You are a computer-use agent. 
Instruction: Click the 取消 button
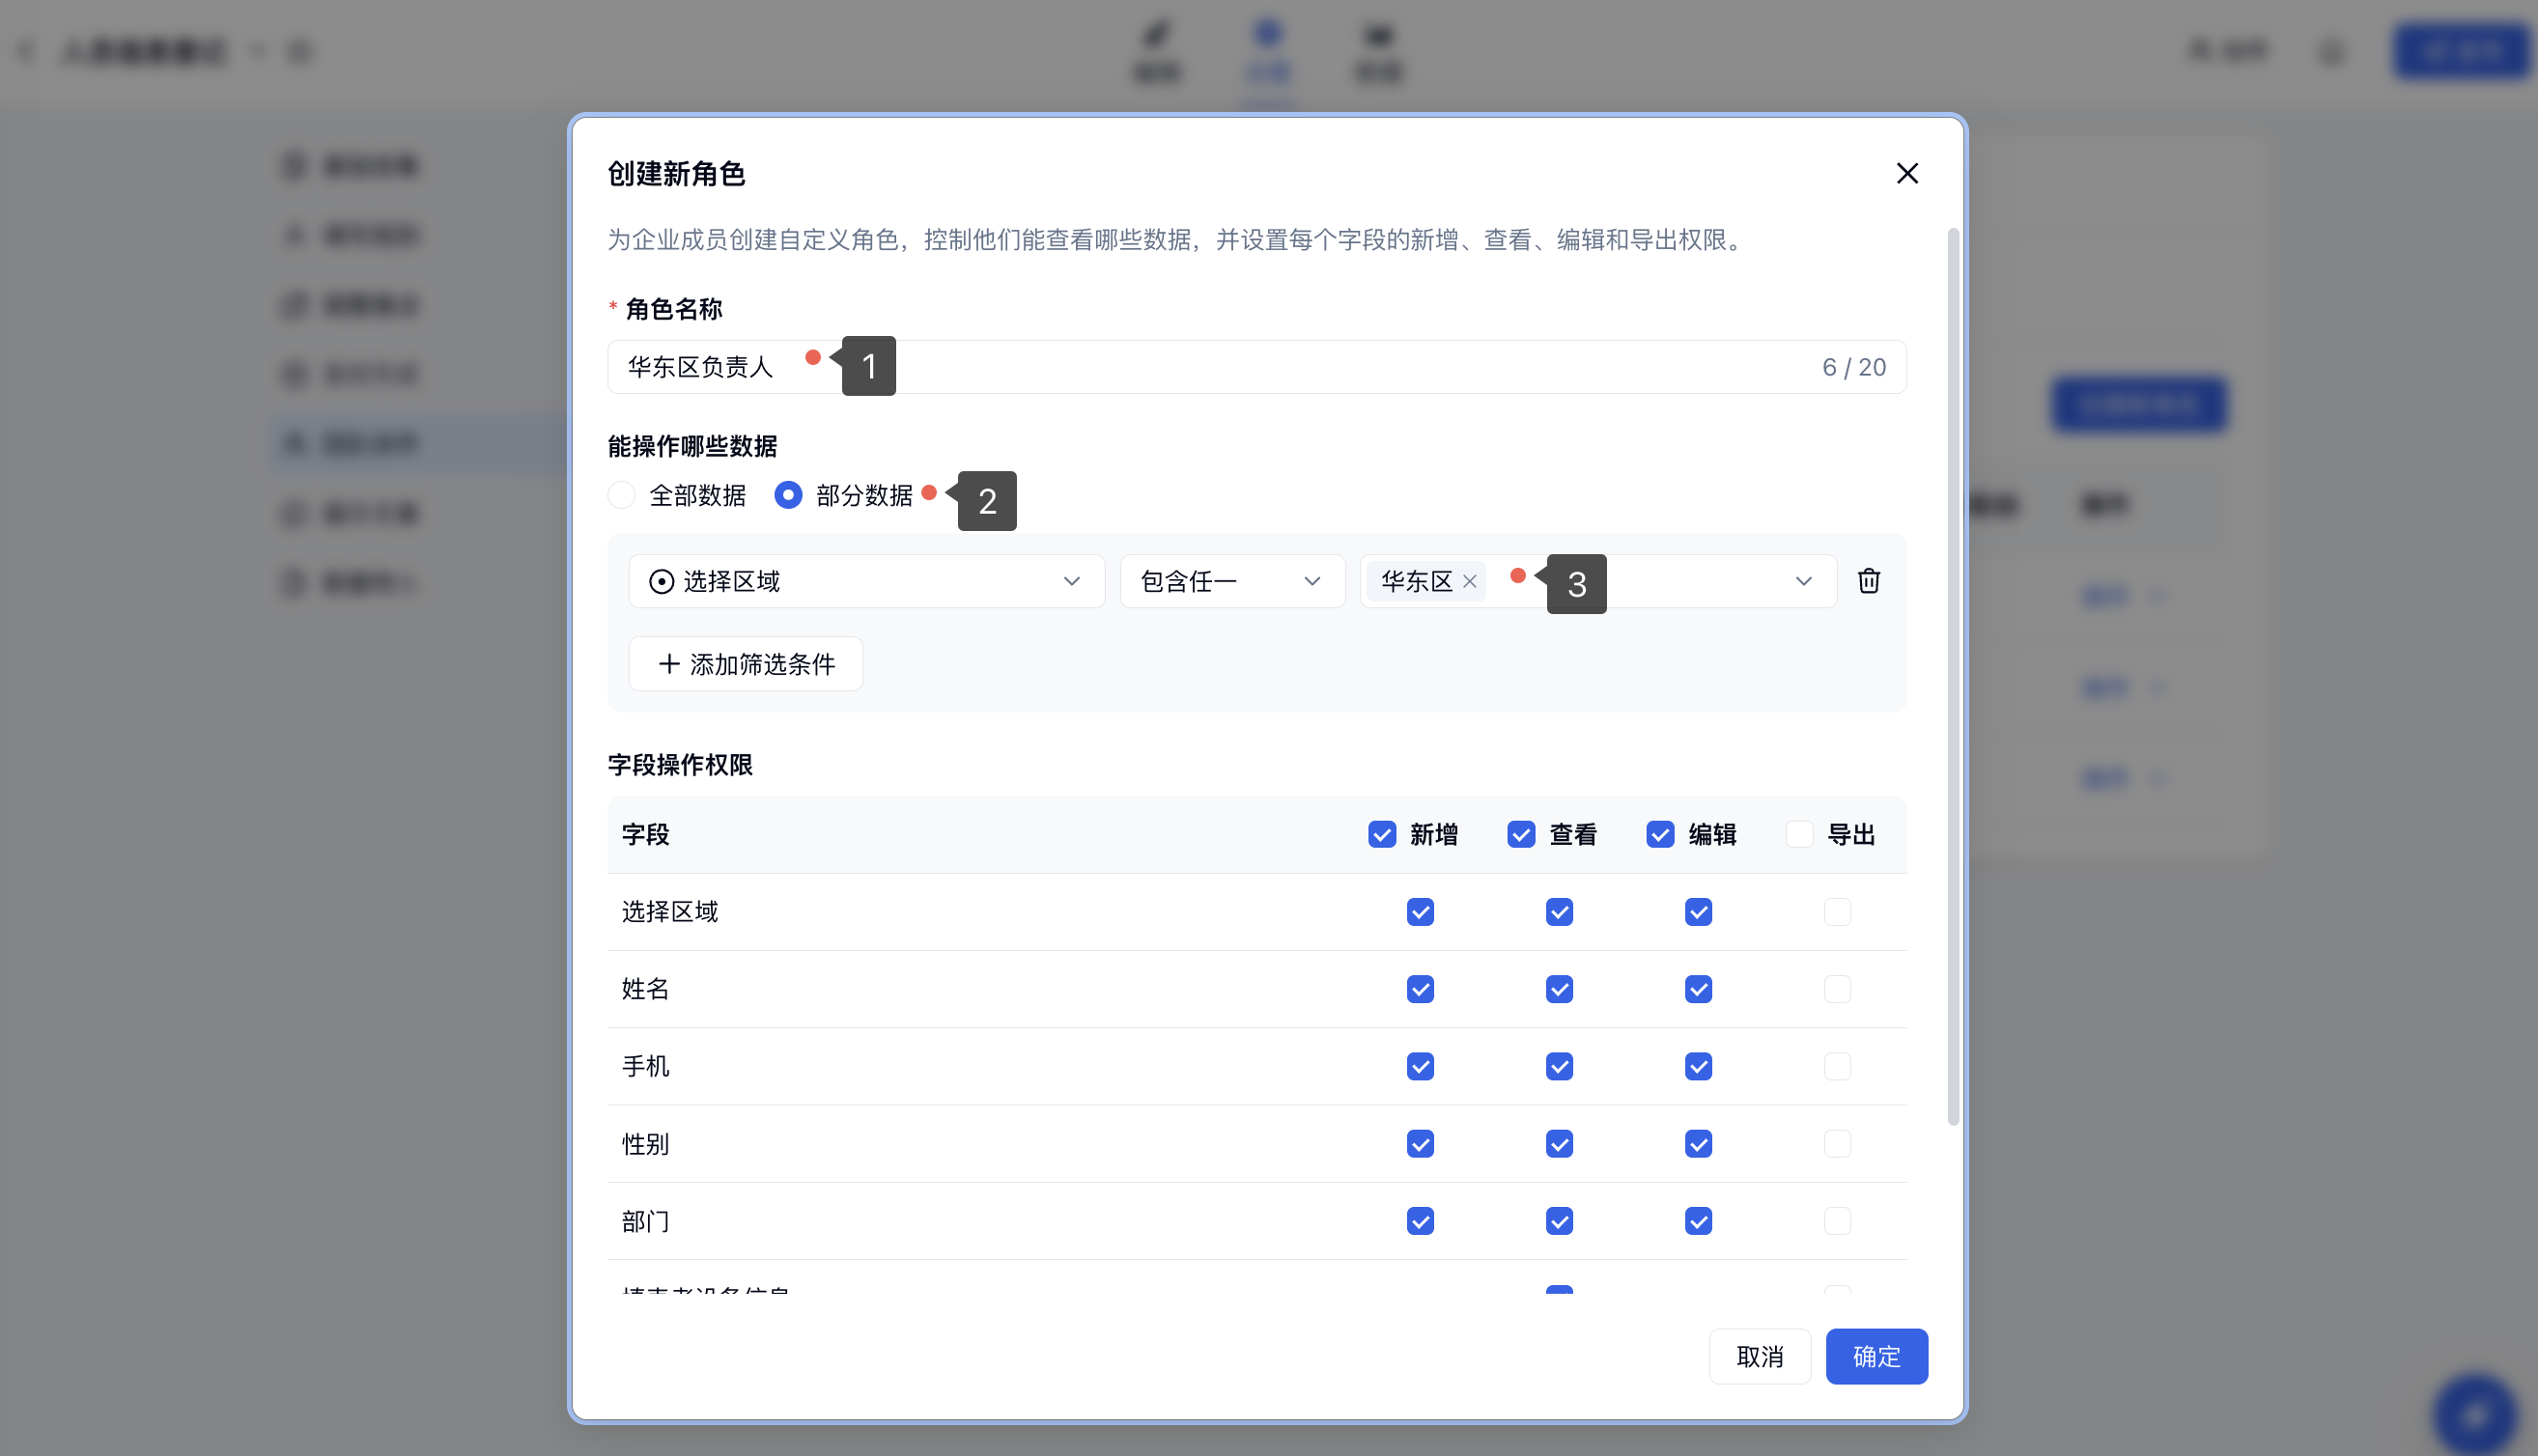tap(1759, 1356)
